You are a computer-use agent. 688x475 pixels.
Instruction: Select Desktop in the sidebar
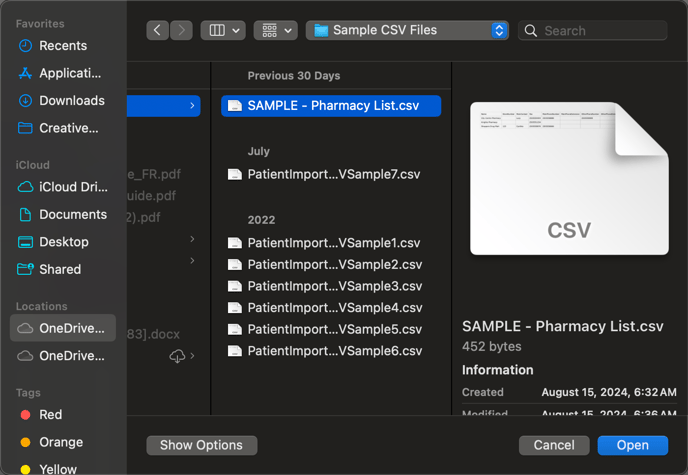click(62, 242)
